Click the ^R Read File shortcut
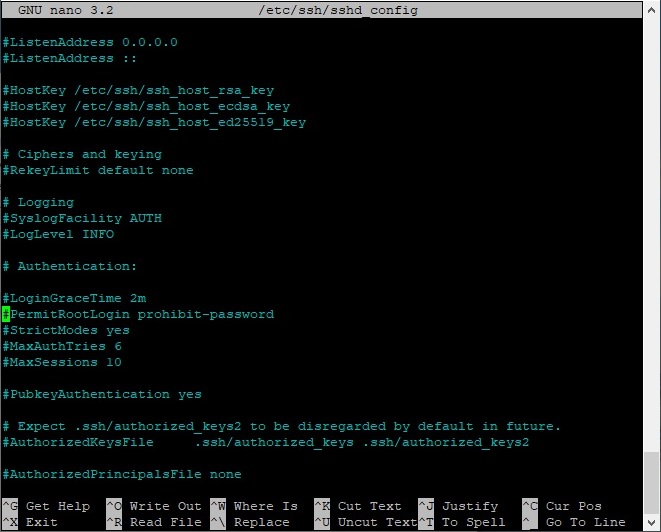Screen dimensions: 661x532 [x=154, y=522]
